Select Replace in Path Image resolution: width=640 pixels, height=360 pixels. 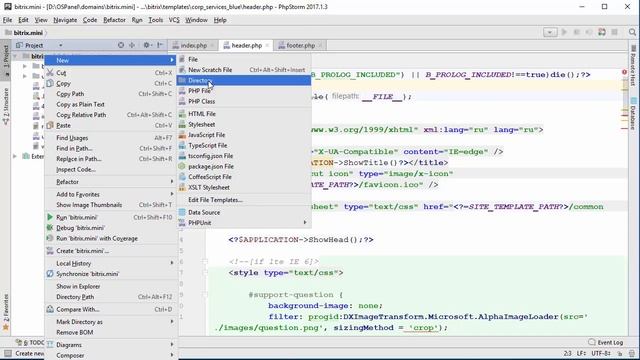(x=110, y=159)
